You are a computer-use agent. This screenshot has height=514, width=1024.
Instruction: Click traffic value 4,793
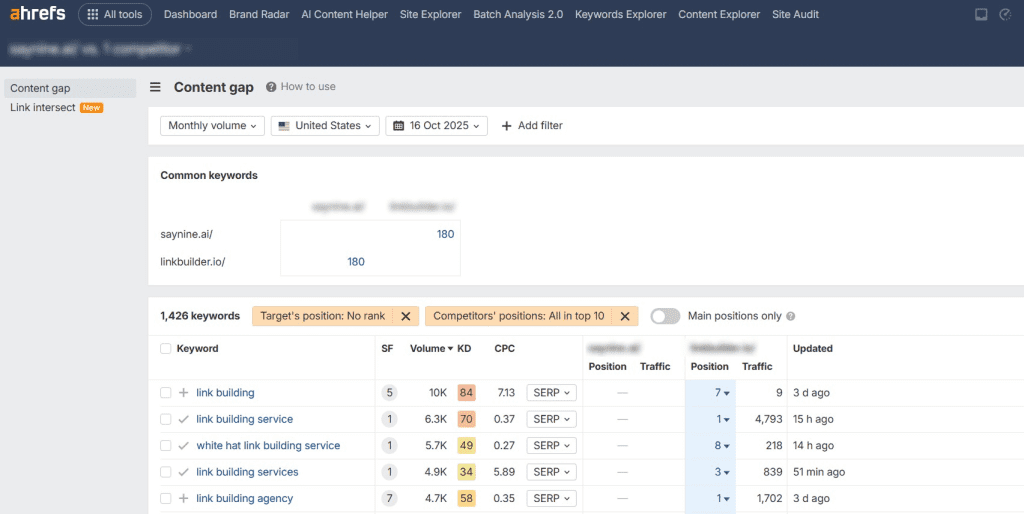[769, 419]
